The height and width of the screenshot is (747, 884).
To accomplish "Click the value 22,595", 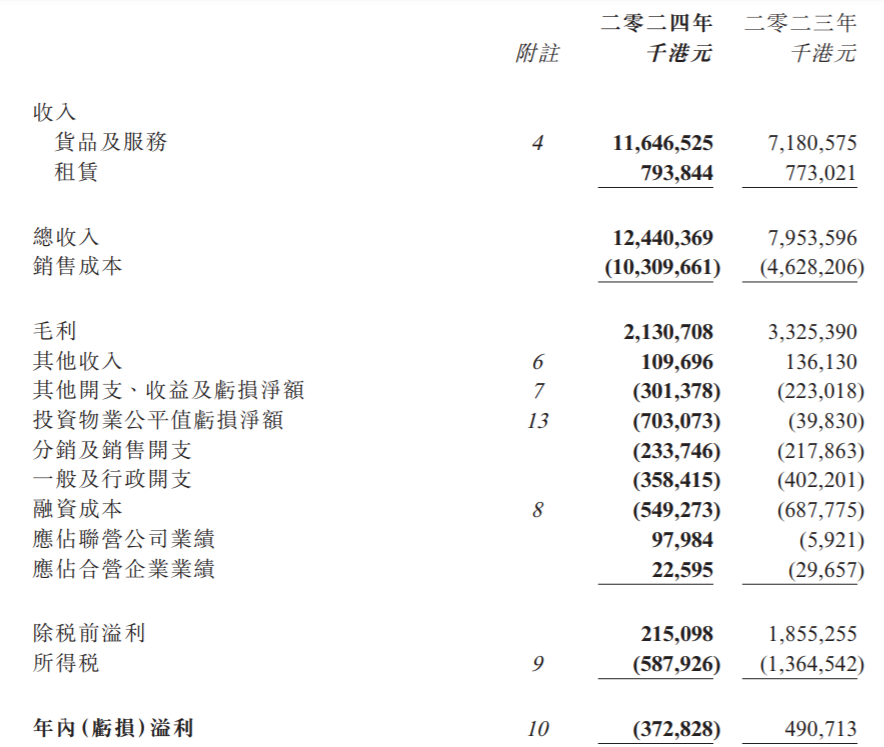I will pyautogui.click(x=682, y=570).
